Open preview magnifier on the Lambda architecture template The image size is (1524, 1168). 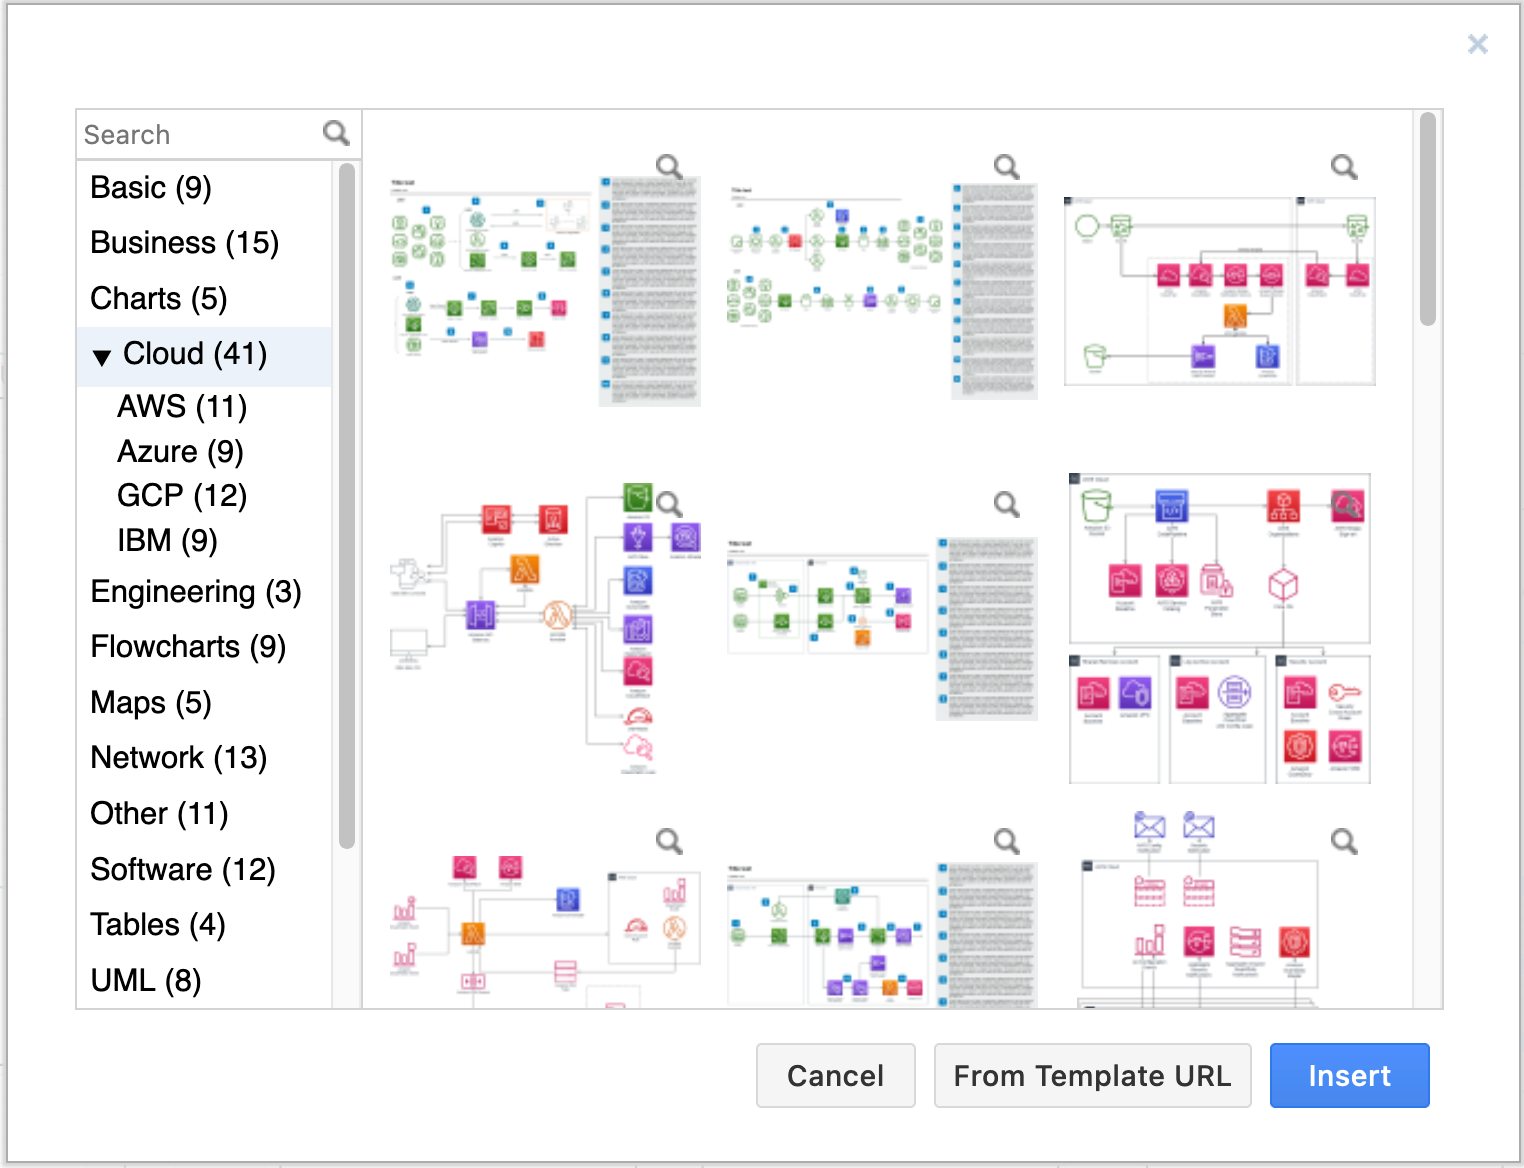[x=668, y=505]
